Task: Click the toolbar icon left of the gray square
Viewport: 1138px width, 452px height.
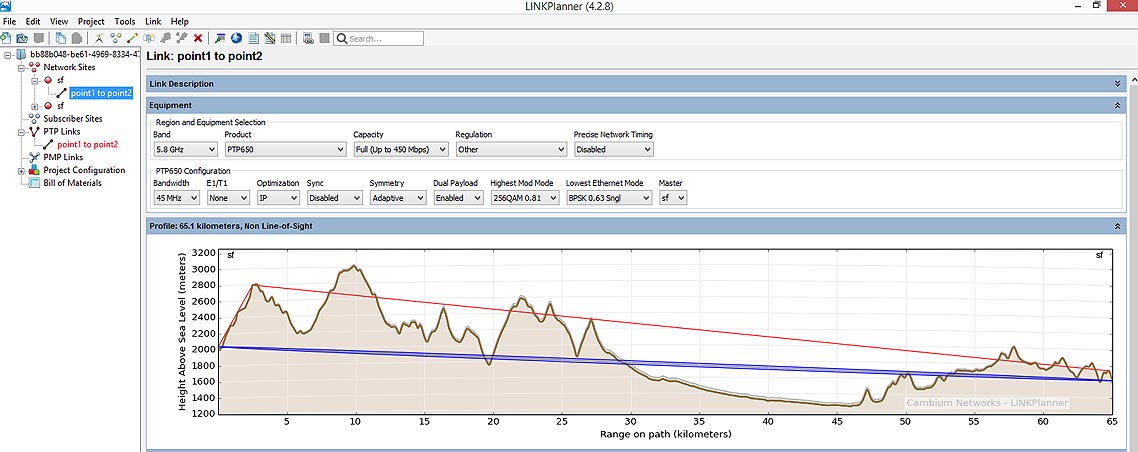Action: (x=308, y=38)
